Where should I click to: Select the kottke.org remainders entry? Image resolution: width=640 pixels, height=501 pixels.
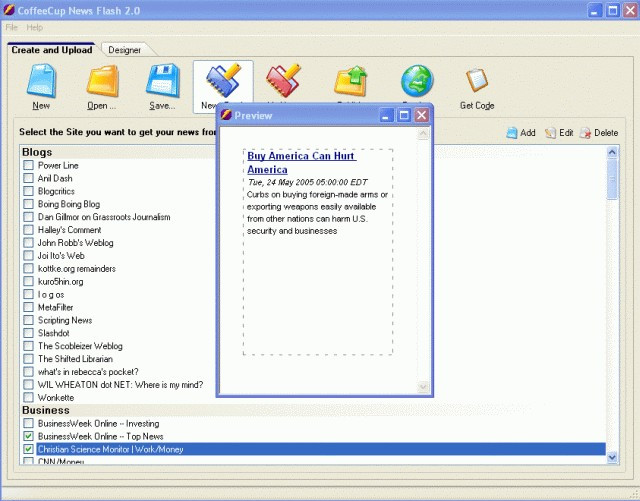(77, 269)
